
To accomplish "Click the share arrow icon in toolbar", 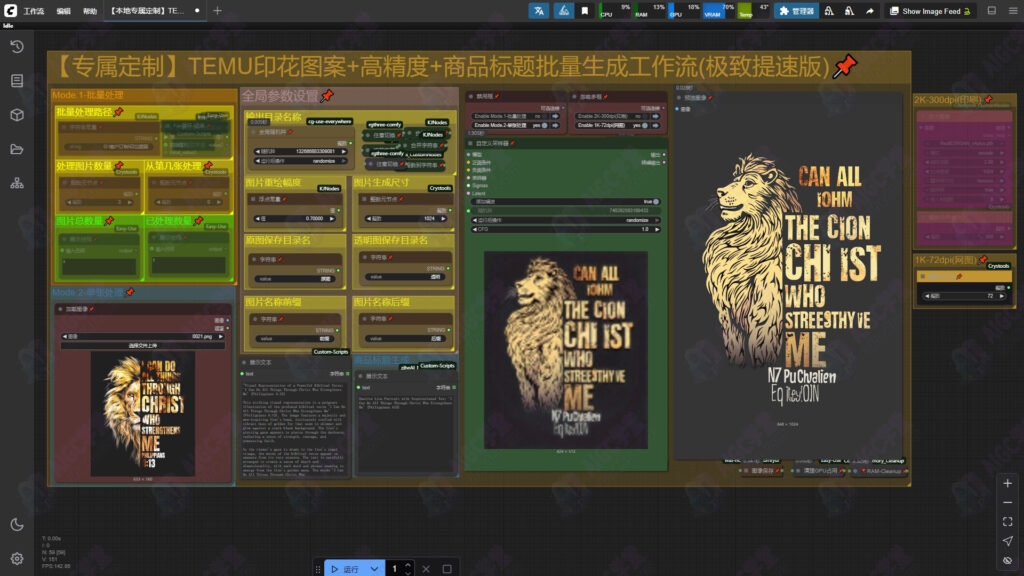I will coord(870,10).
